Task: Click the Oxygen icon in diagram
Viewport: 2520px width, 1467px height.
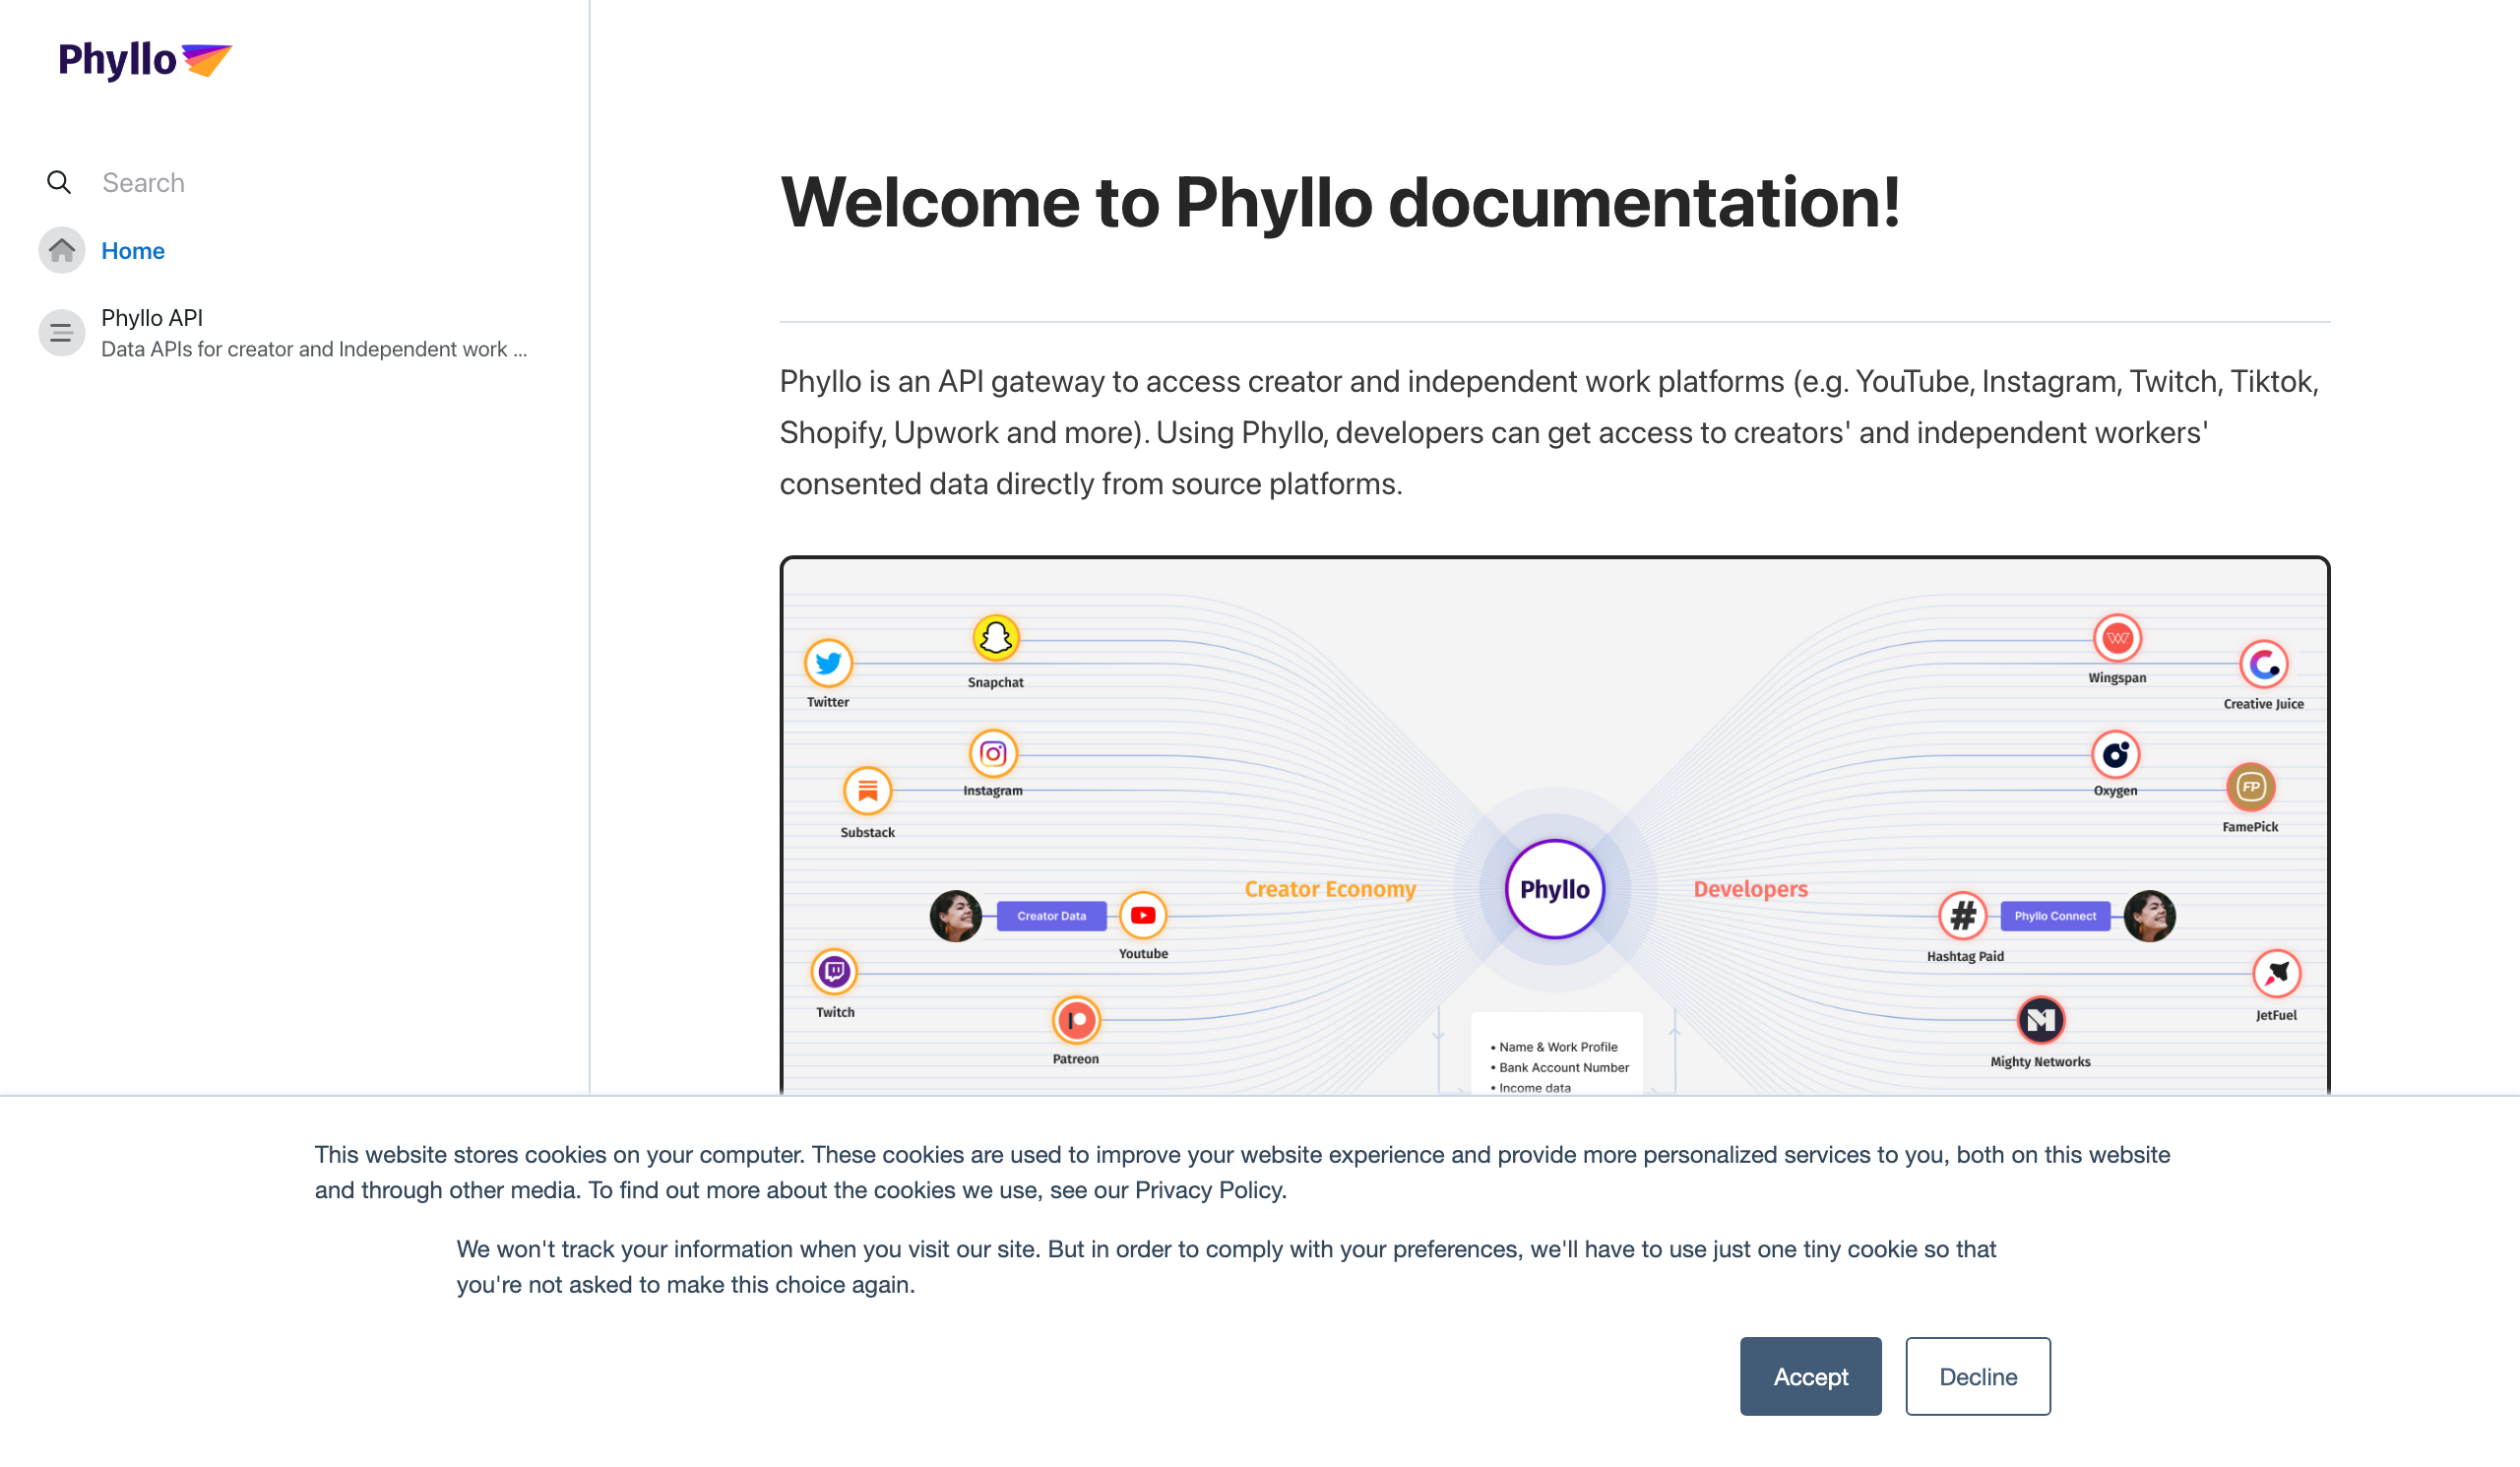Action: tap(2115, 755)
